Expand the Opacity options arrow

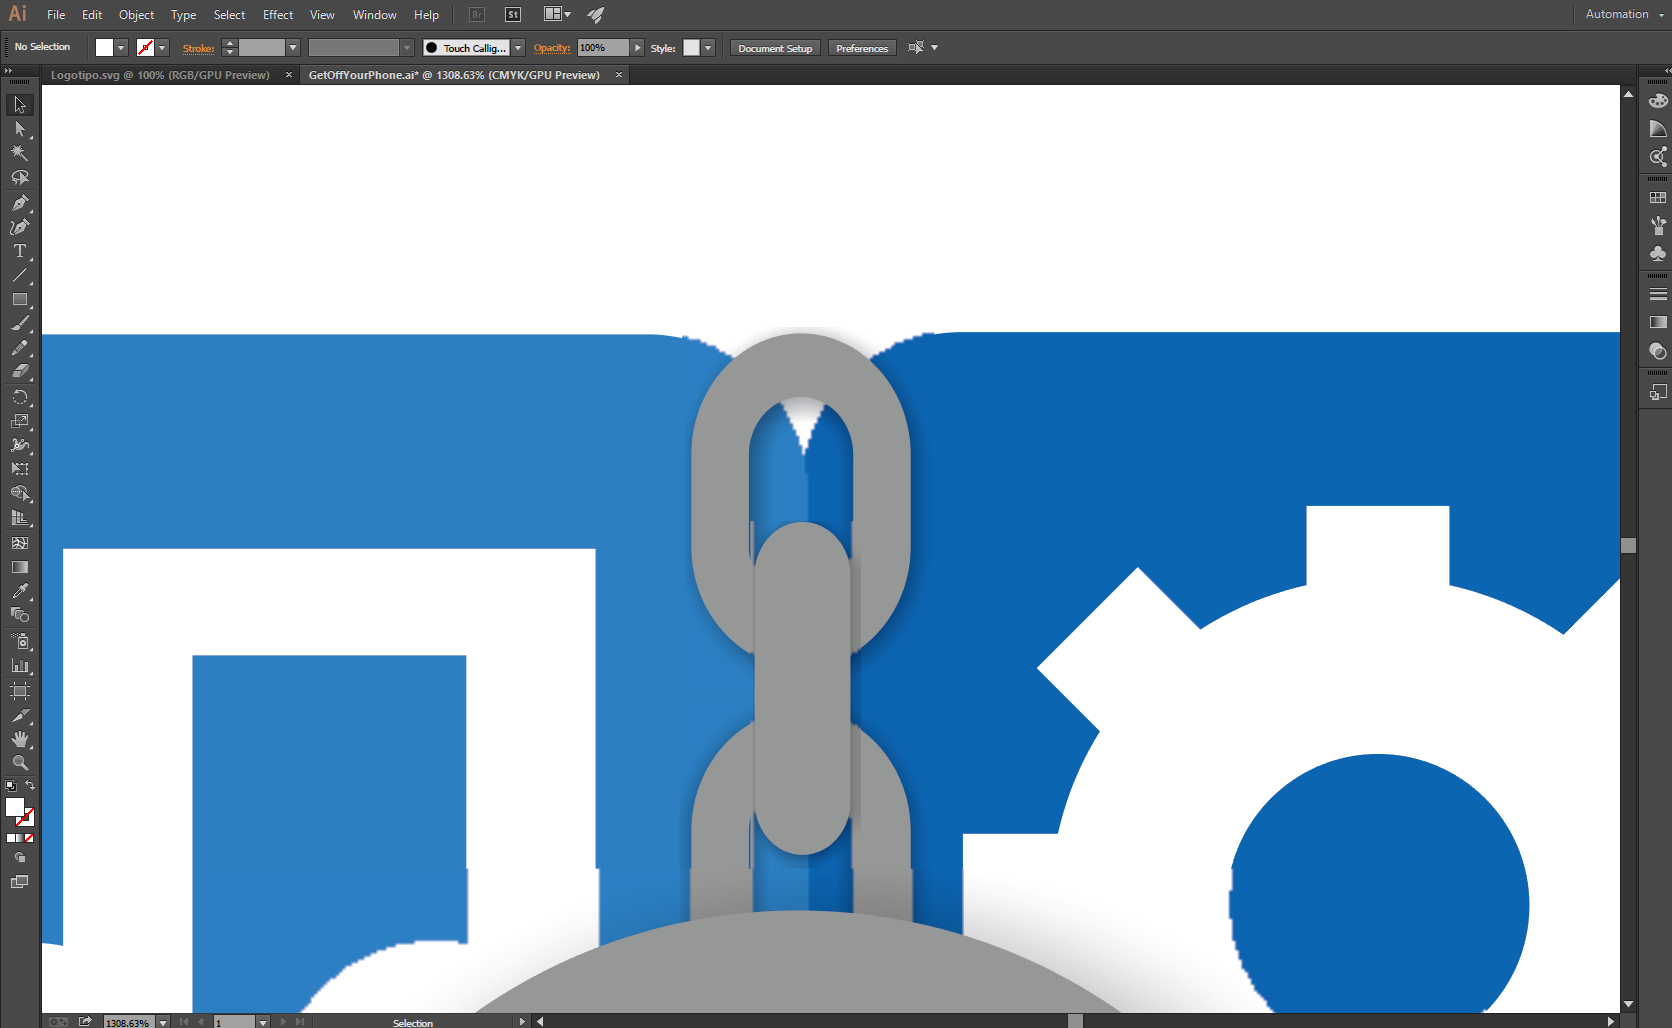637,48
